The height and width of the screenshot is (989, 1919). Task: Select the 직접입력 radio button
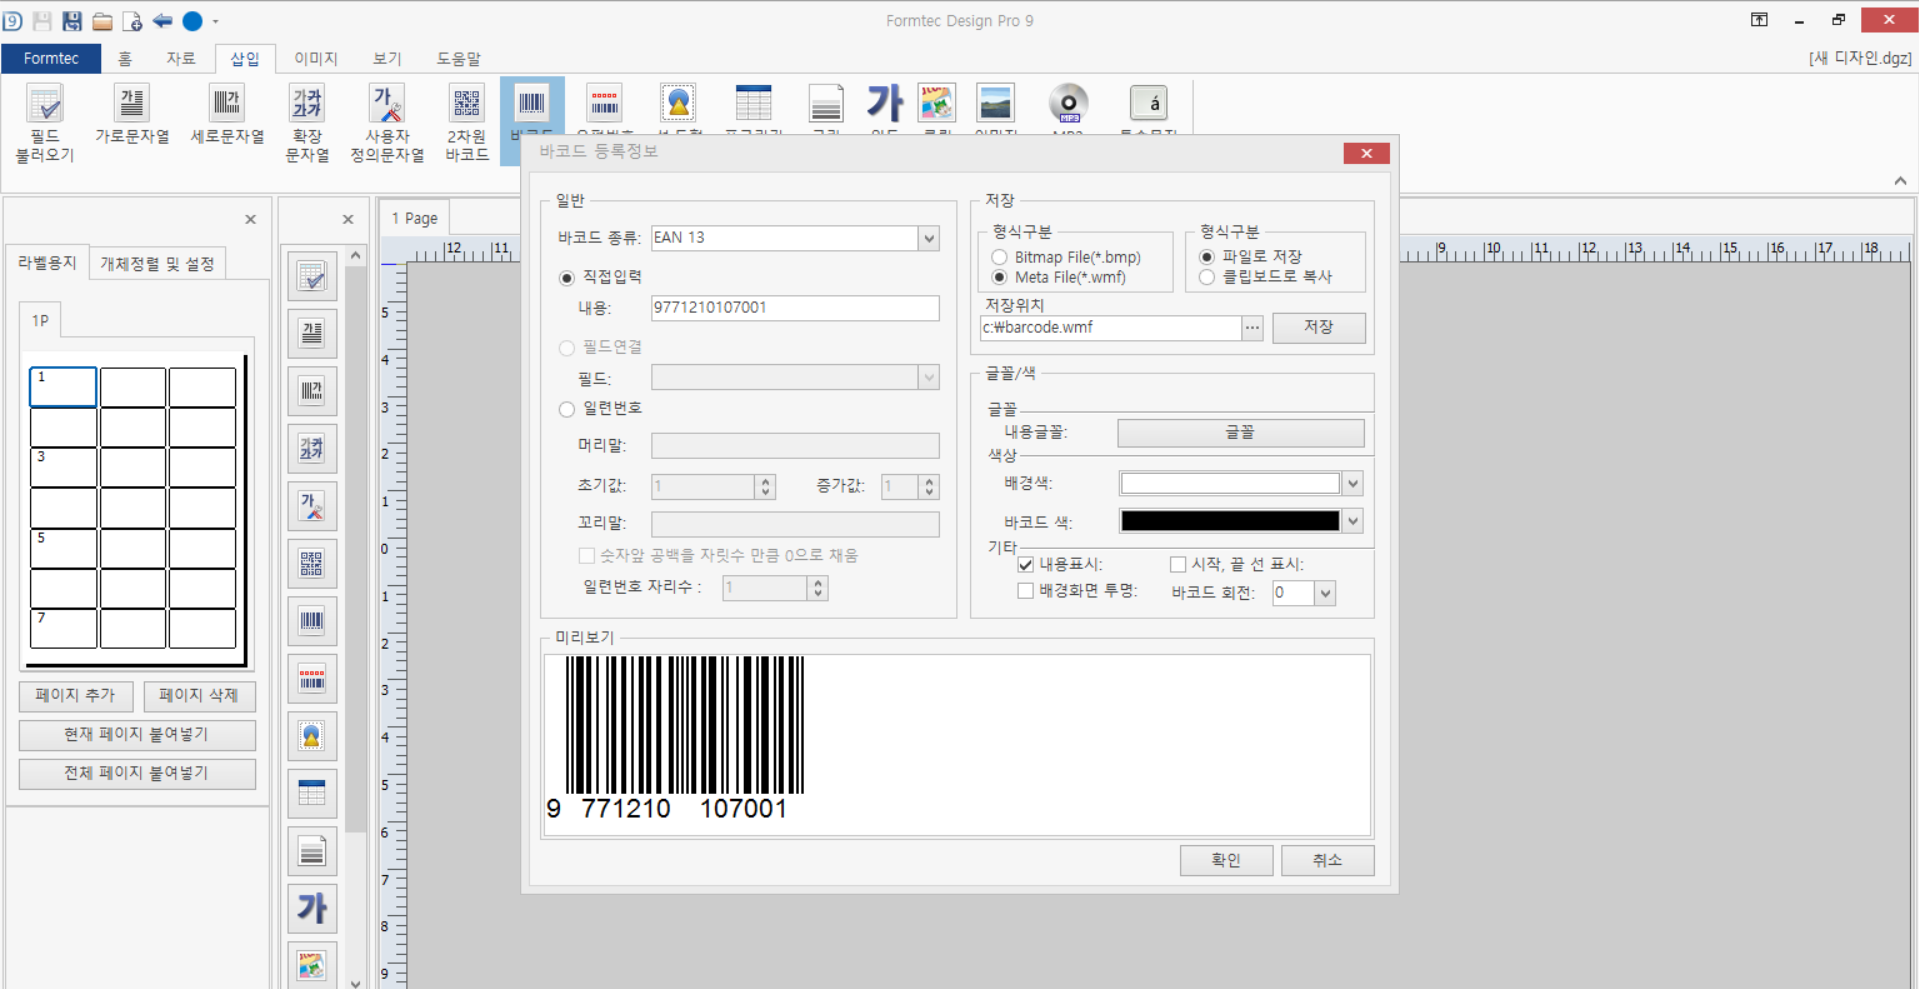(x=567, y=277)
